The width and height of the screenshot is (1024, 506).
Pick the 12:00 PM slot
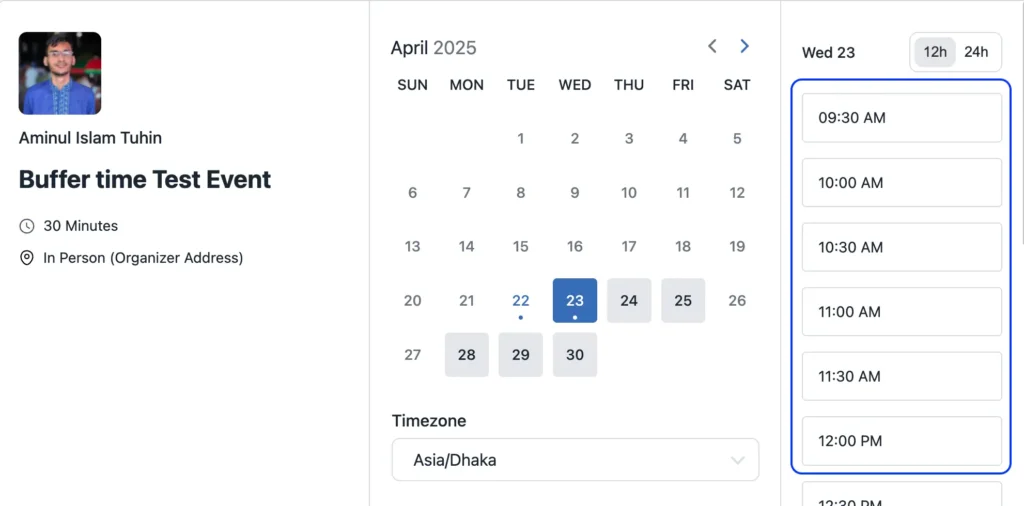pos(901,441)
